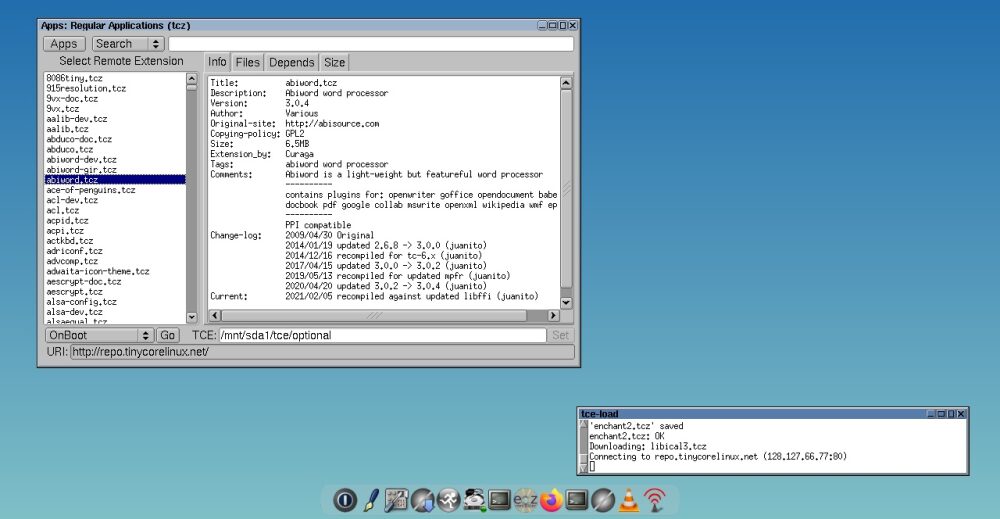Open Terminal icon next to Mount Tool

click(499, 500)
